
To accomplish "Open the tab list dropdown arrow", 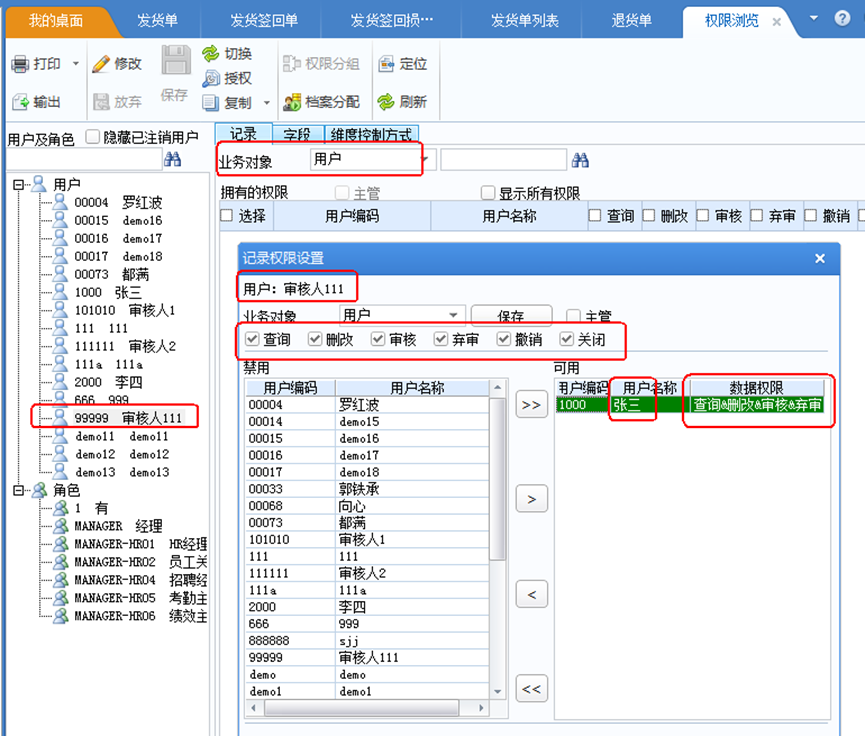I will 814,18.
